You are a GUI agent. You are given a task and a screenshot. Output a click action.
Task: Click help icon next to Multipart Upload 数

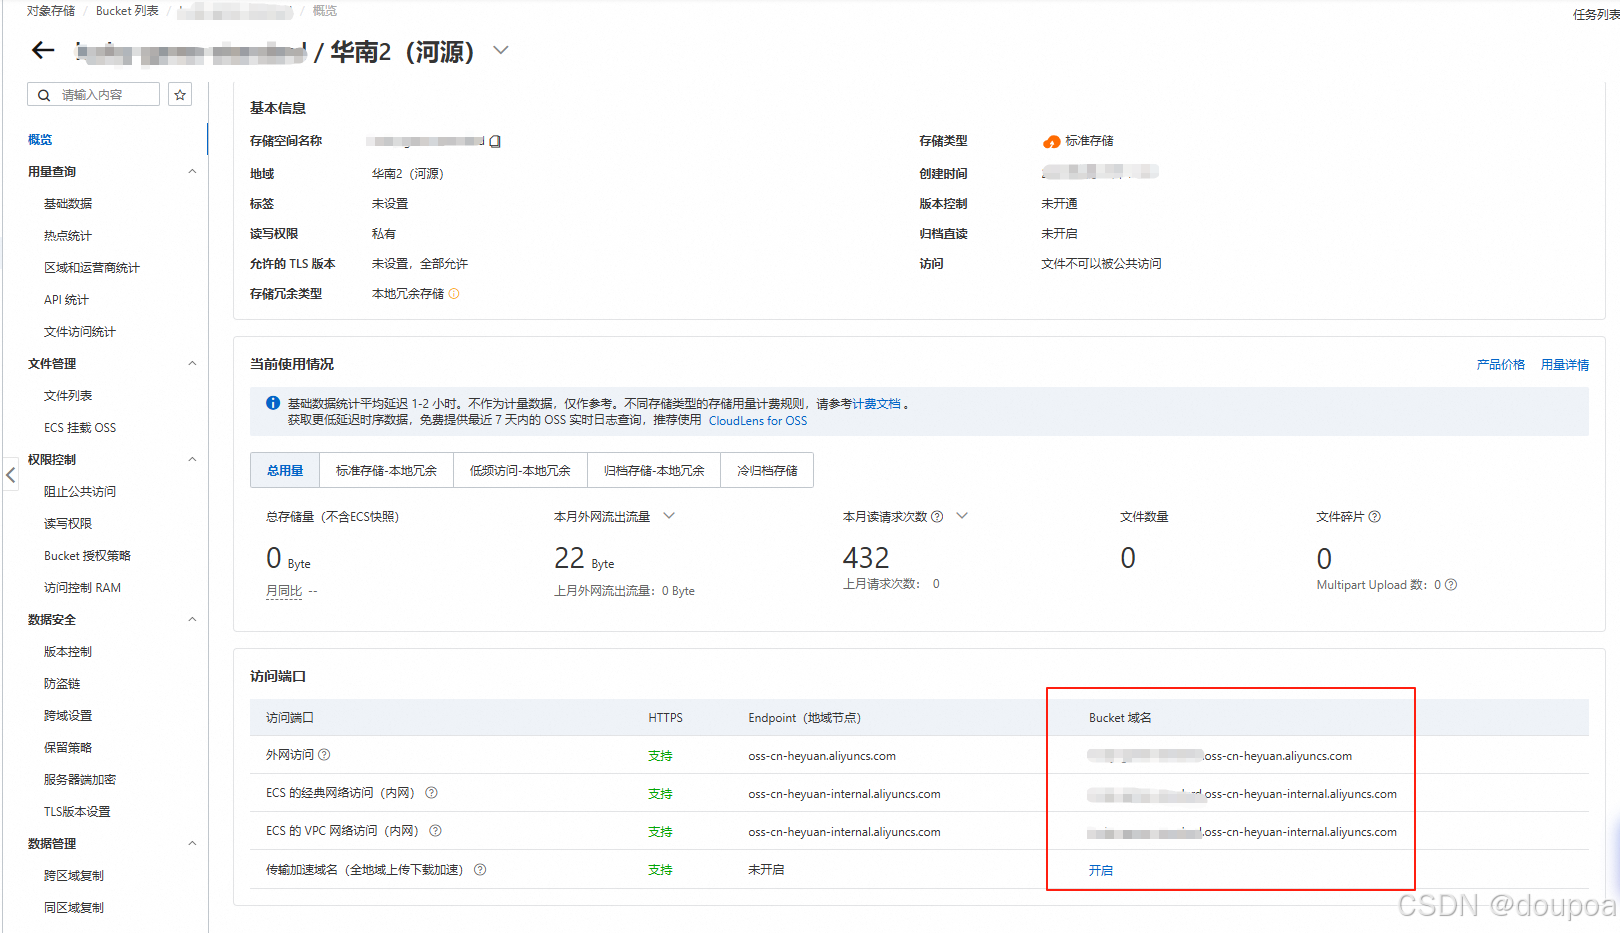point(1451,585)
